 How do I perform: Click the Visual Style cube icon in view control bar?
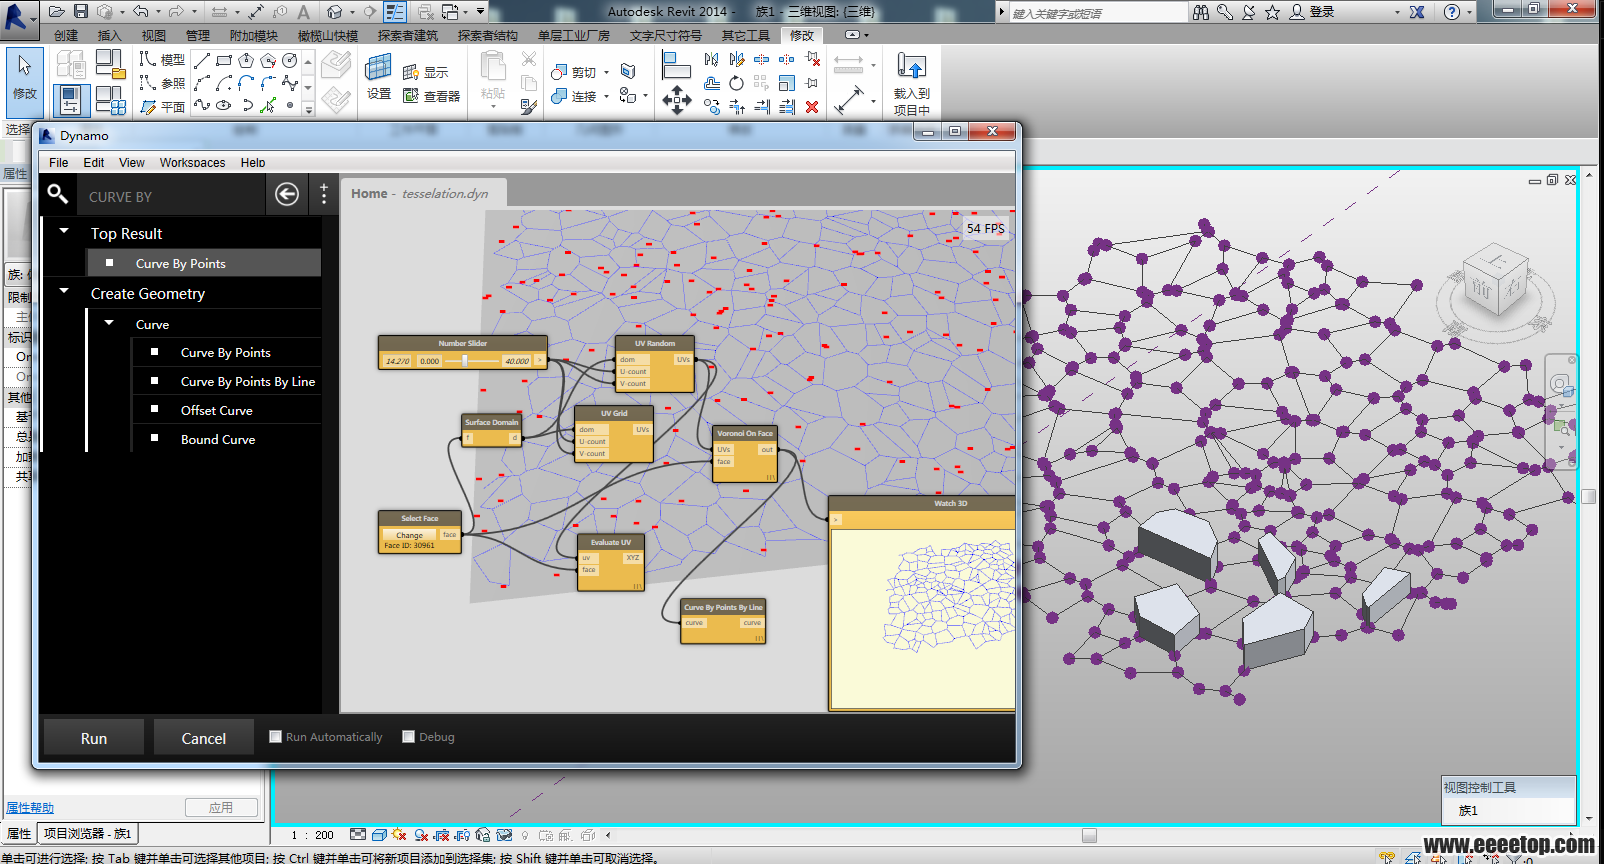point(379,835)
